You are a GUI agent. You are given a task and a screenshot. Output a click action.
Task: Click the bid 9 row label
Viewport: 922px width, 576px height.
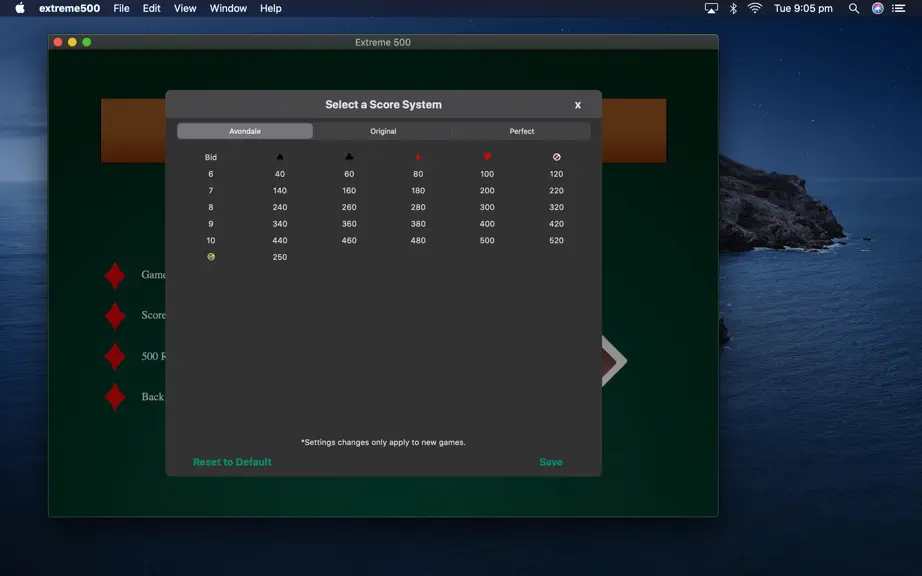(211, 224)
